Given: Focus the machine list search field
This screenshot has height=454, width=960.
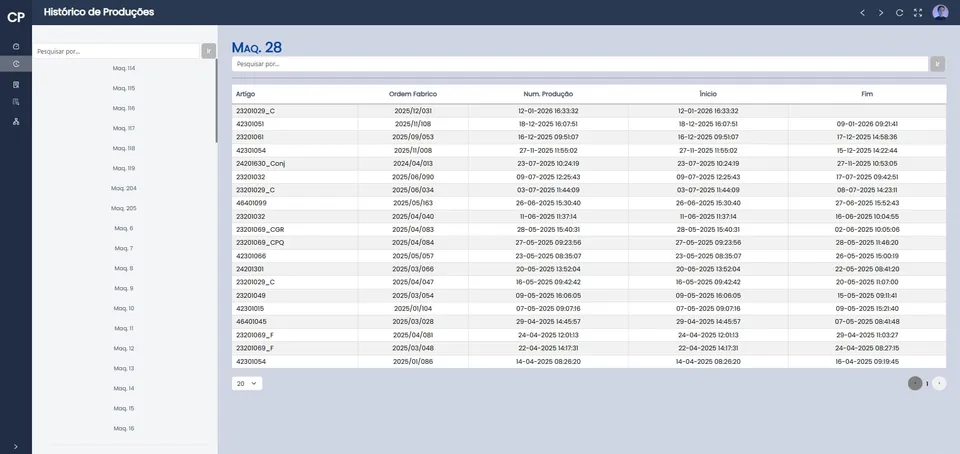Looking at the screenshot, I should coord(116,51).
